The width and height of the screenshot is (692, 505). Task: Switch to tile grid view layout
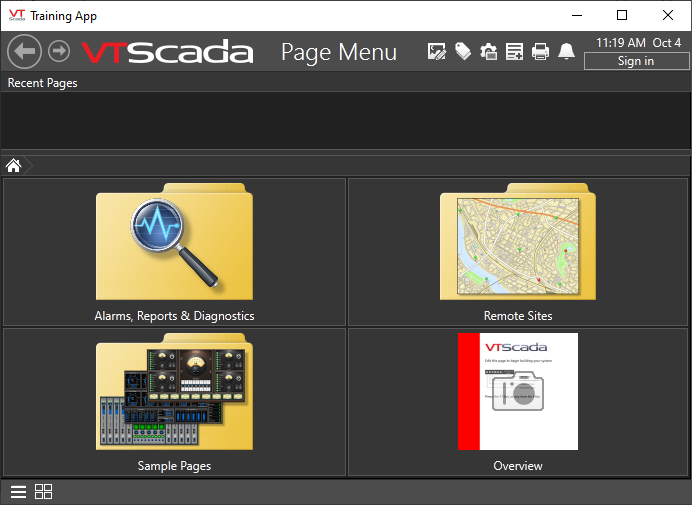pos(44,491)
